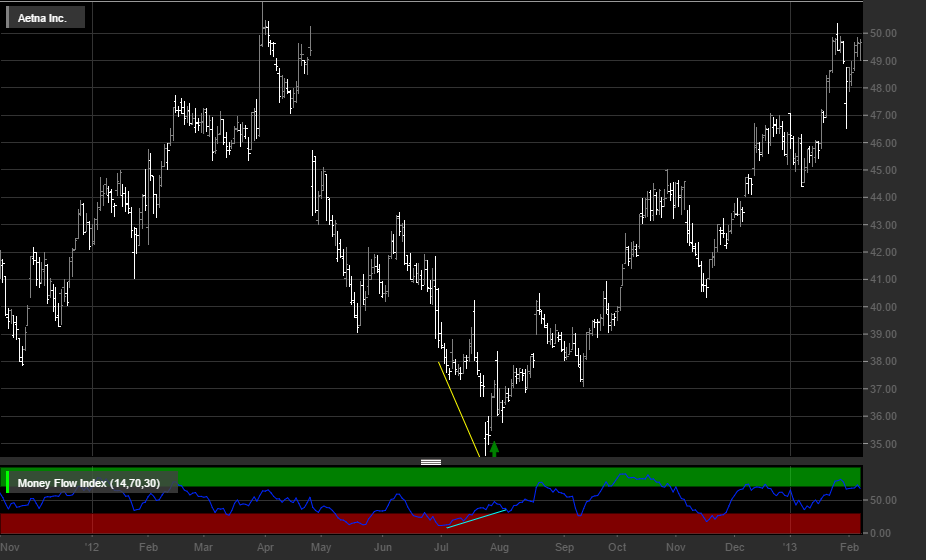Click the Mar label on time axis
Image resolution: width=926 pixels, height=560 pixels.
203,547
